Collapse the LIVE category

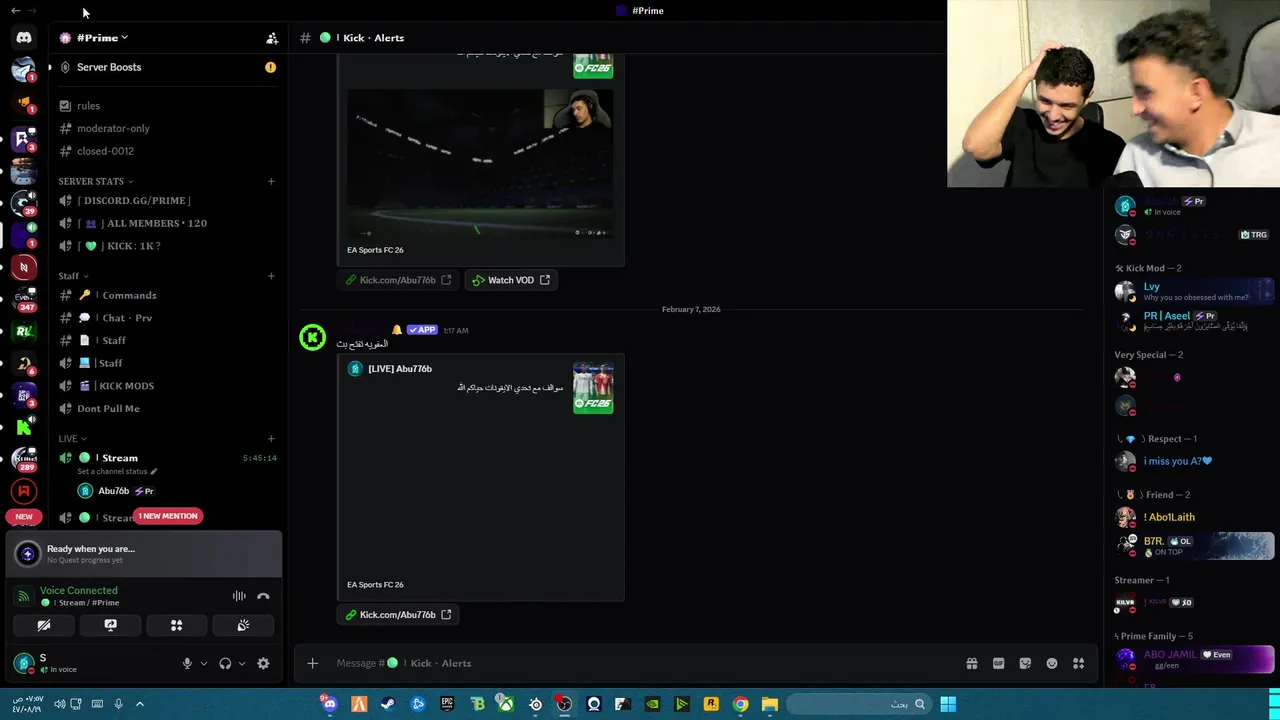tap(72, 438)
